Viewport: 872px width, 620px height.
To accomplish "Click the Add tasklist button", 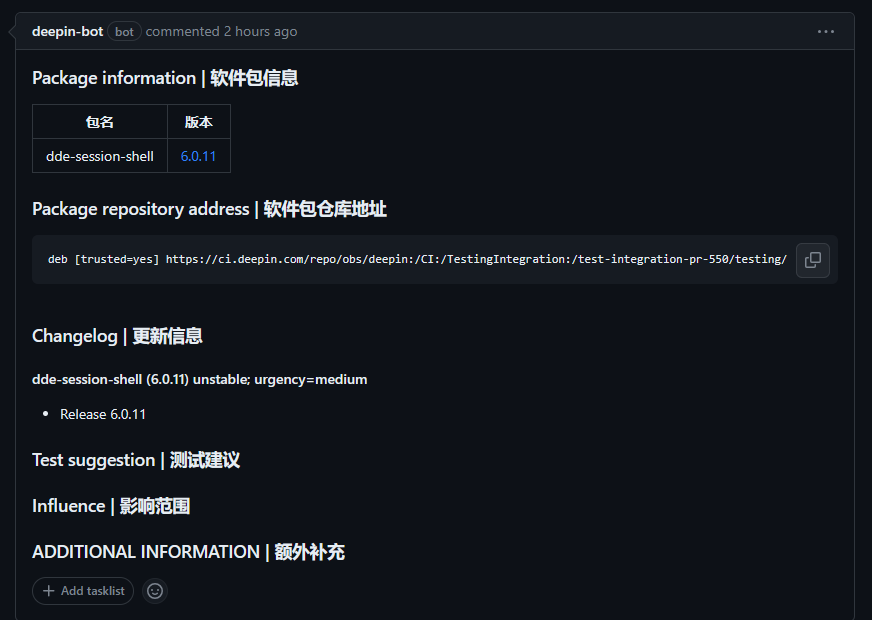I will (83, 591).
